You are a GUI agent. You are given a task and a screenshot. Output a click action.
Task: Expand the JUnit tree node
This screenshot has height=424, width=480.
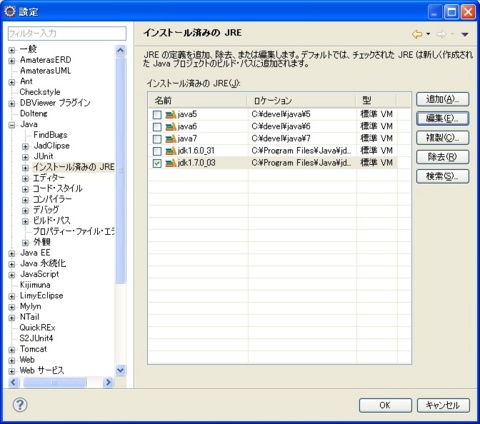[25, 157]
